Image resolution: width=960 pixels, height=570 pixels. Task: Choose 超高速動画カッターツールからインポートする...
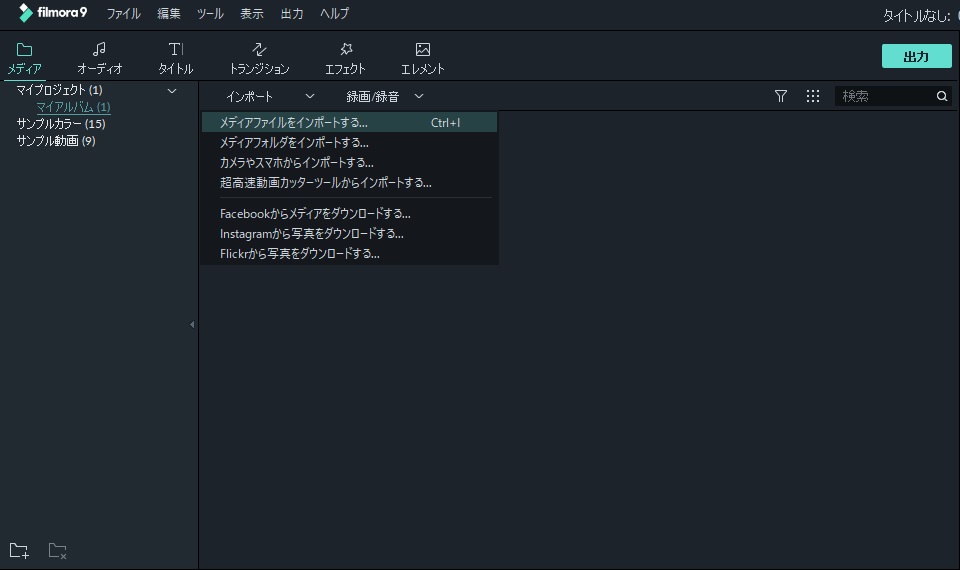(x=350, y=182)
